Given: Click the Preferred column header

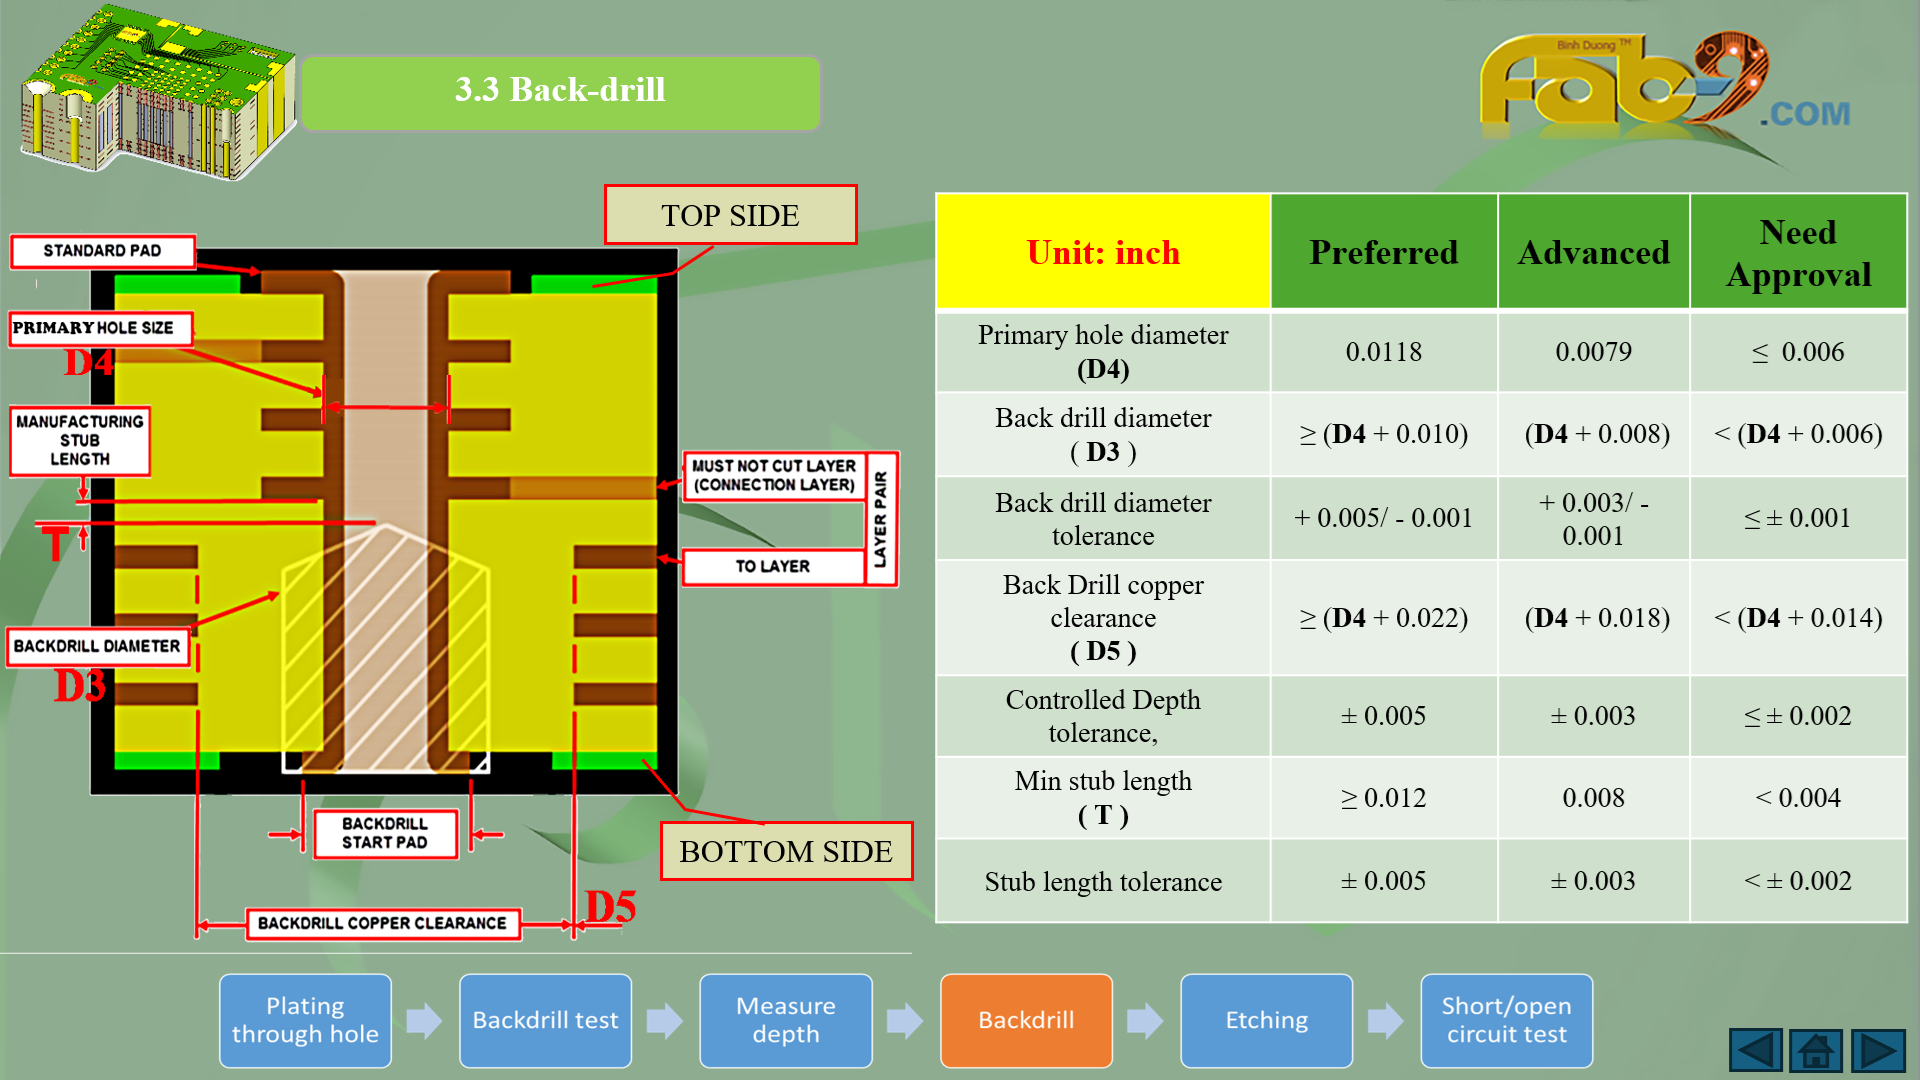Looking at the screenshot, I should pos(1383,252).
